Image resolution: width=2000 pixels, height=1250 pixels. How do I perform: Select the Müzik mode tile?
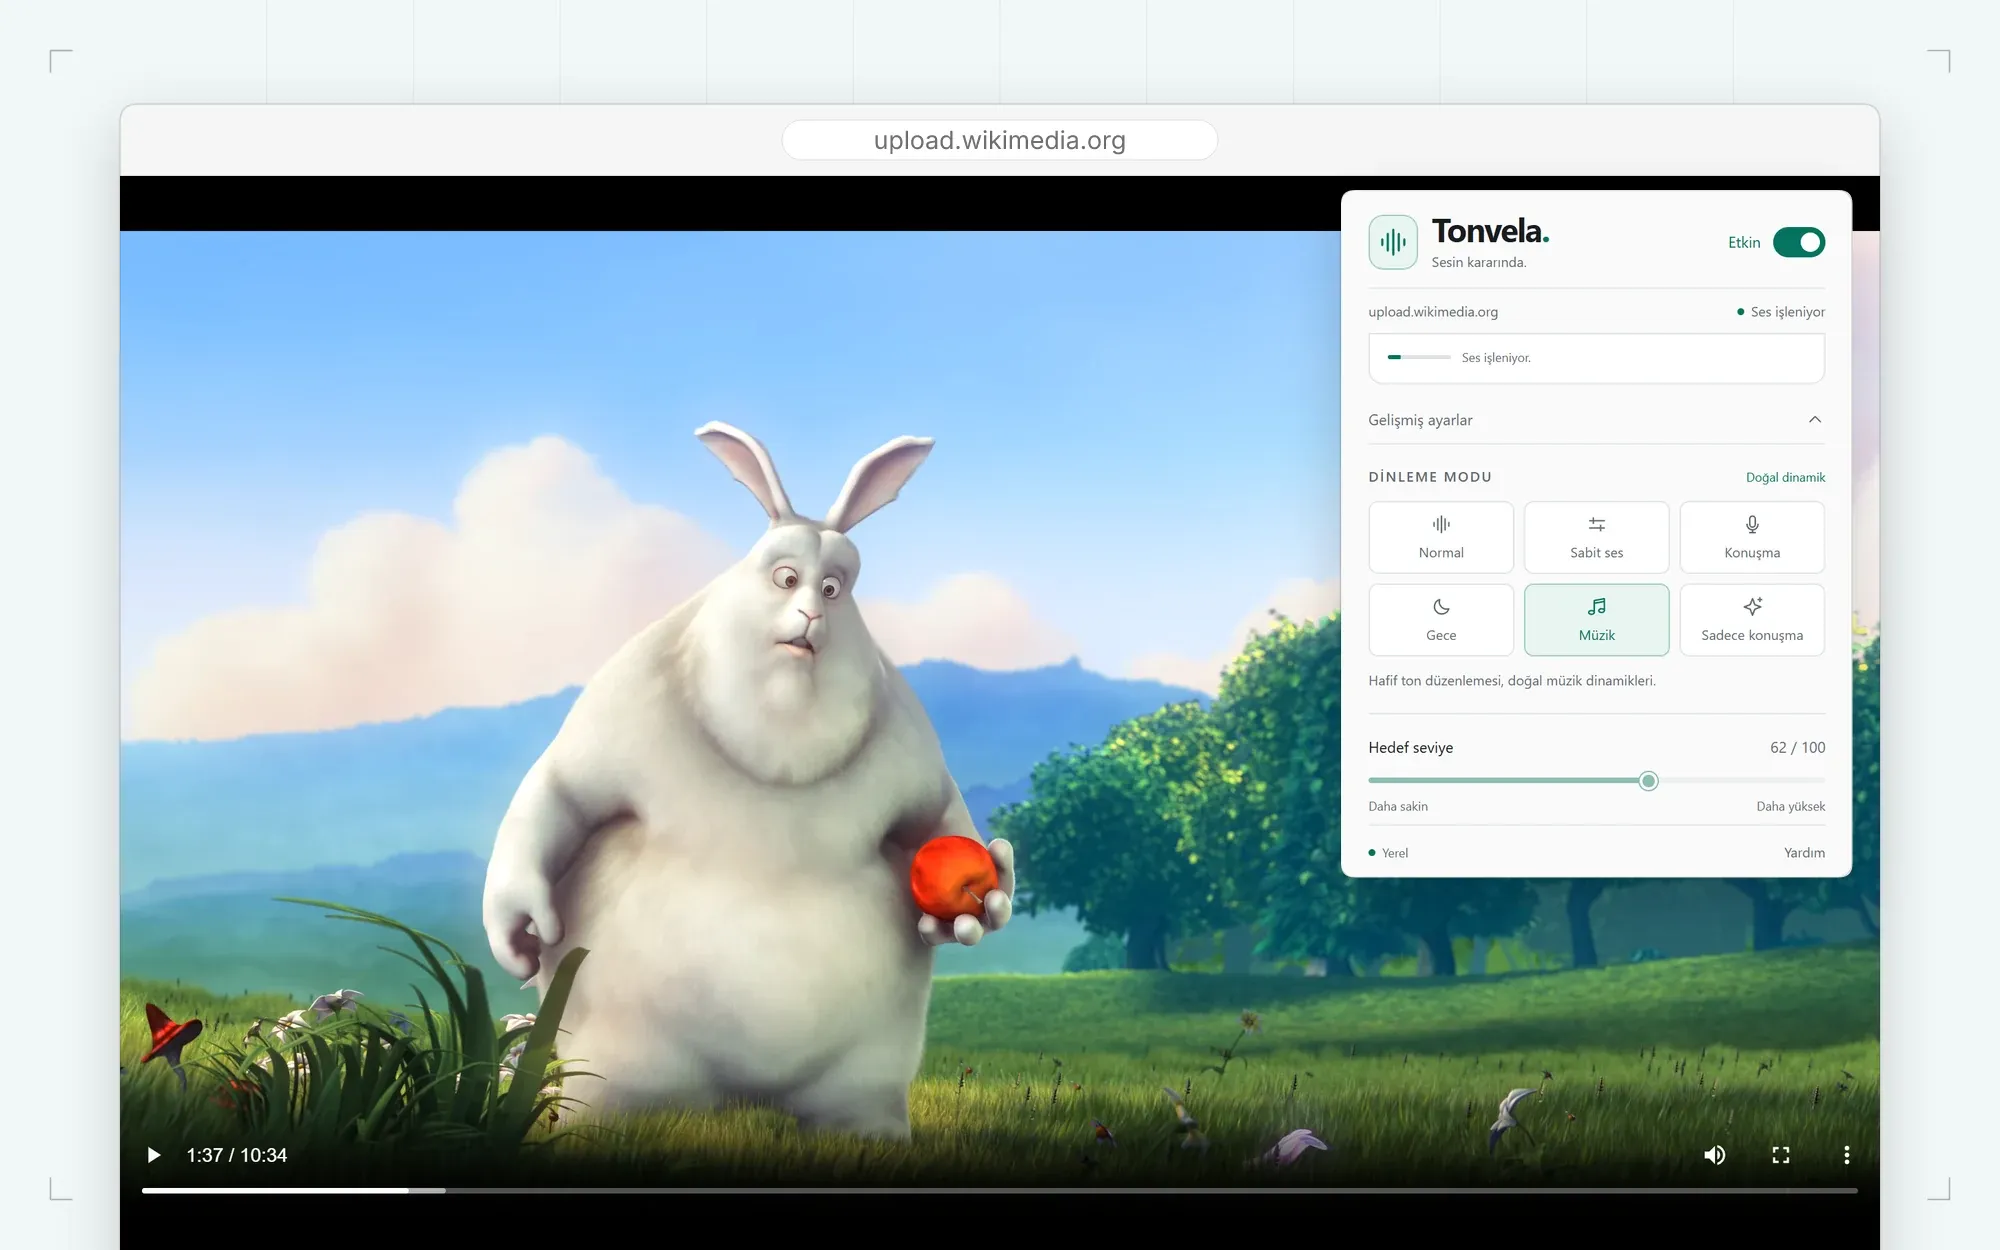click(1597, 620)
